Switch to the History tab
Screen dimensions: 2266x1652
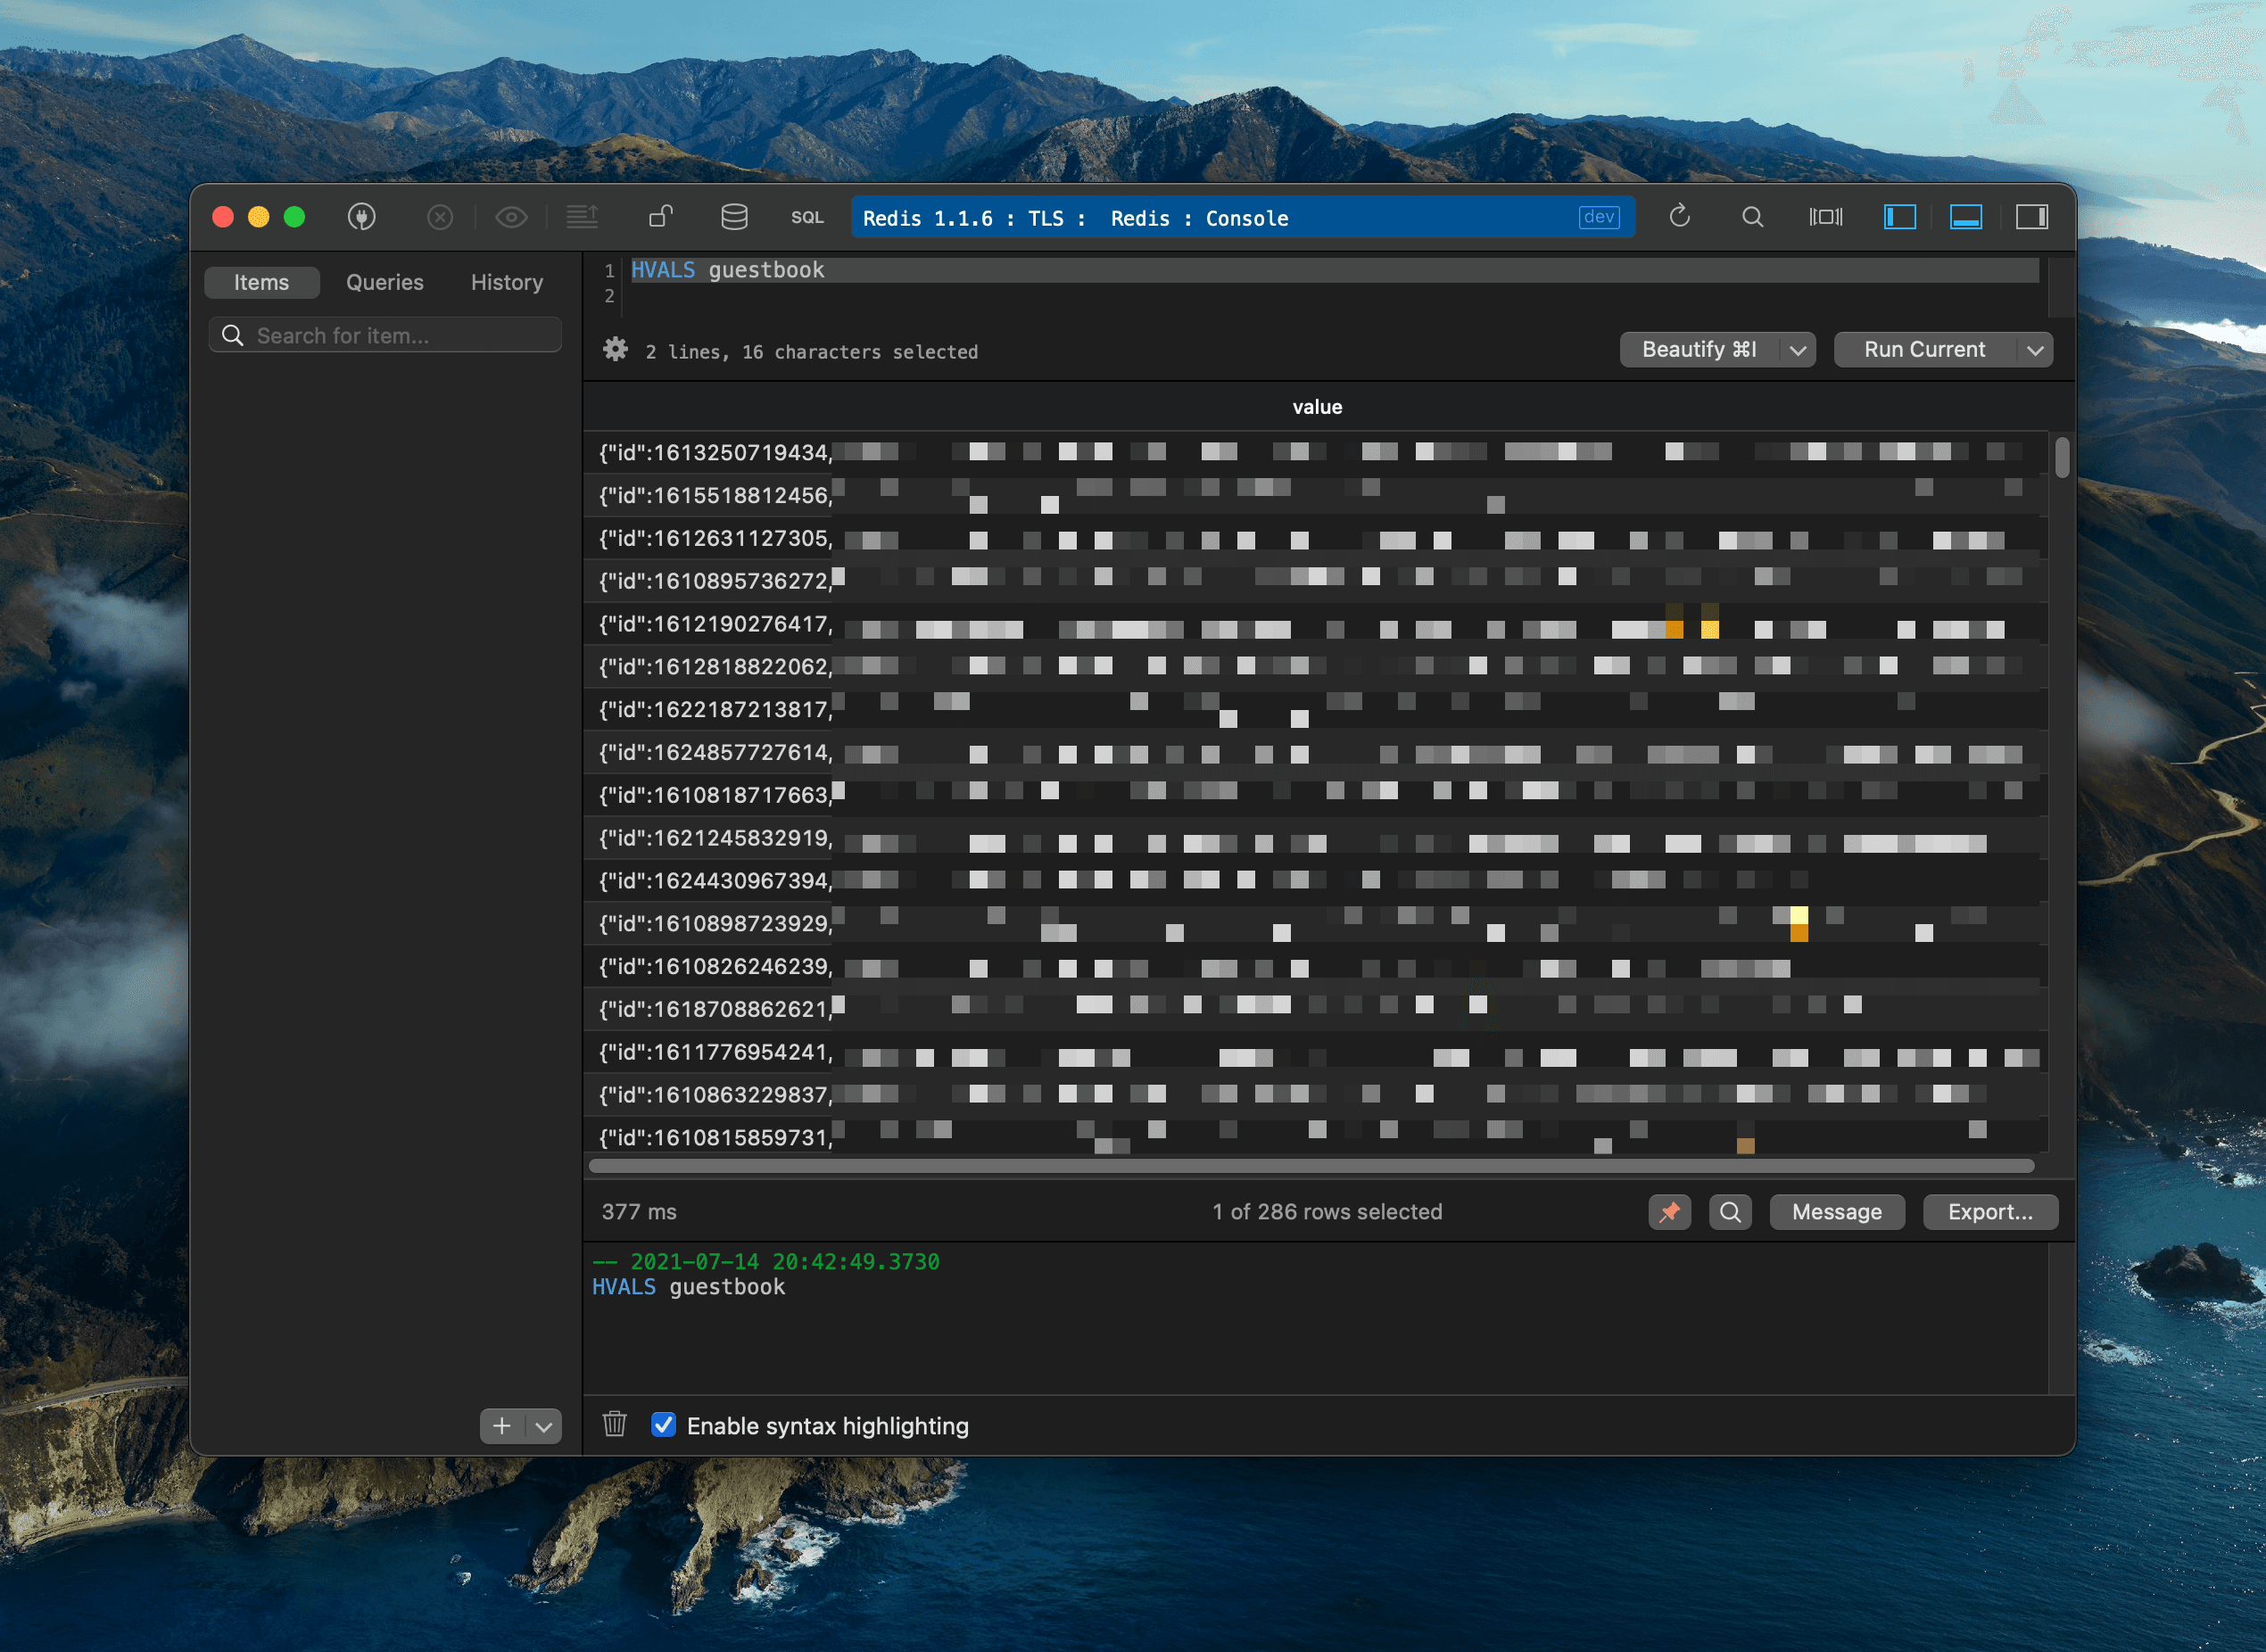point(507,282)
